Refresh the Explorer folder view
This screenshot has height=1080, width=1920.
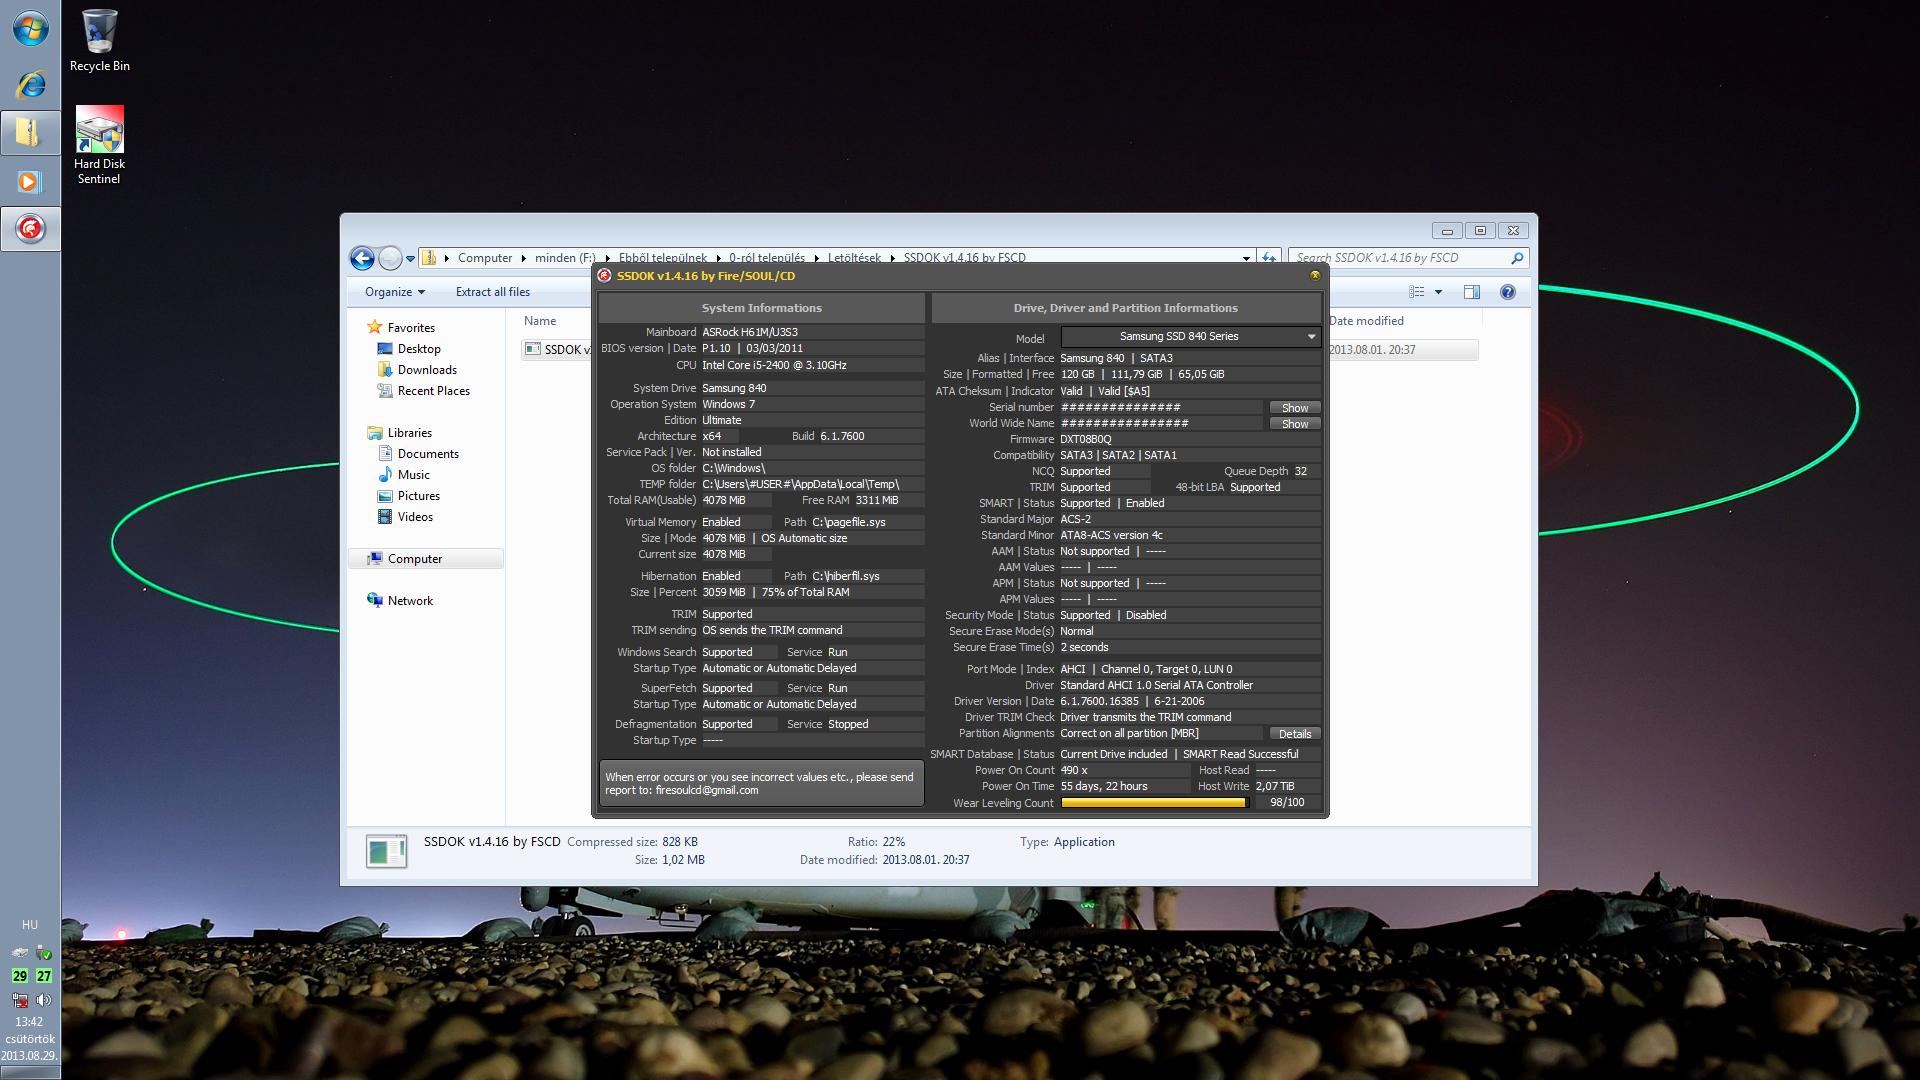pos(1268,258)
